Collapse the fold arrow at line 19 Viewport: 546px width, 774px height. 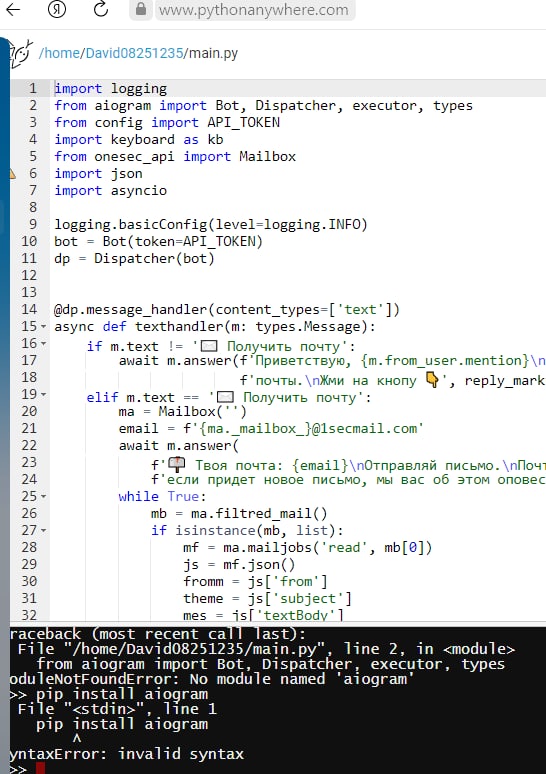(43, 394)
